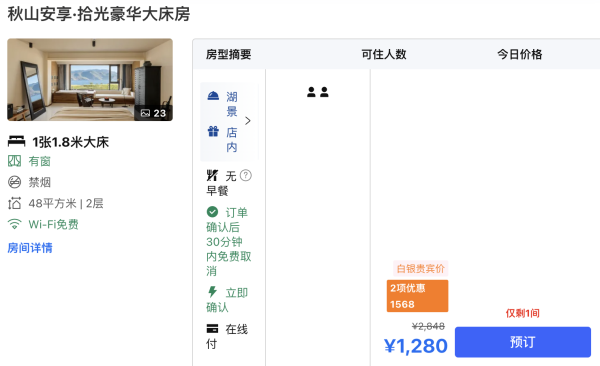Image resolution: width=600 pixels, height=366 pixels.
Task: Click the no-smoking icon beside 禁烟
Action: point(15,182)
